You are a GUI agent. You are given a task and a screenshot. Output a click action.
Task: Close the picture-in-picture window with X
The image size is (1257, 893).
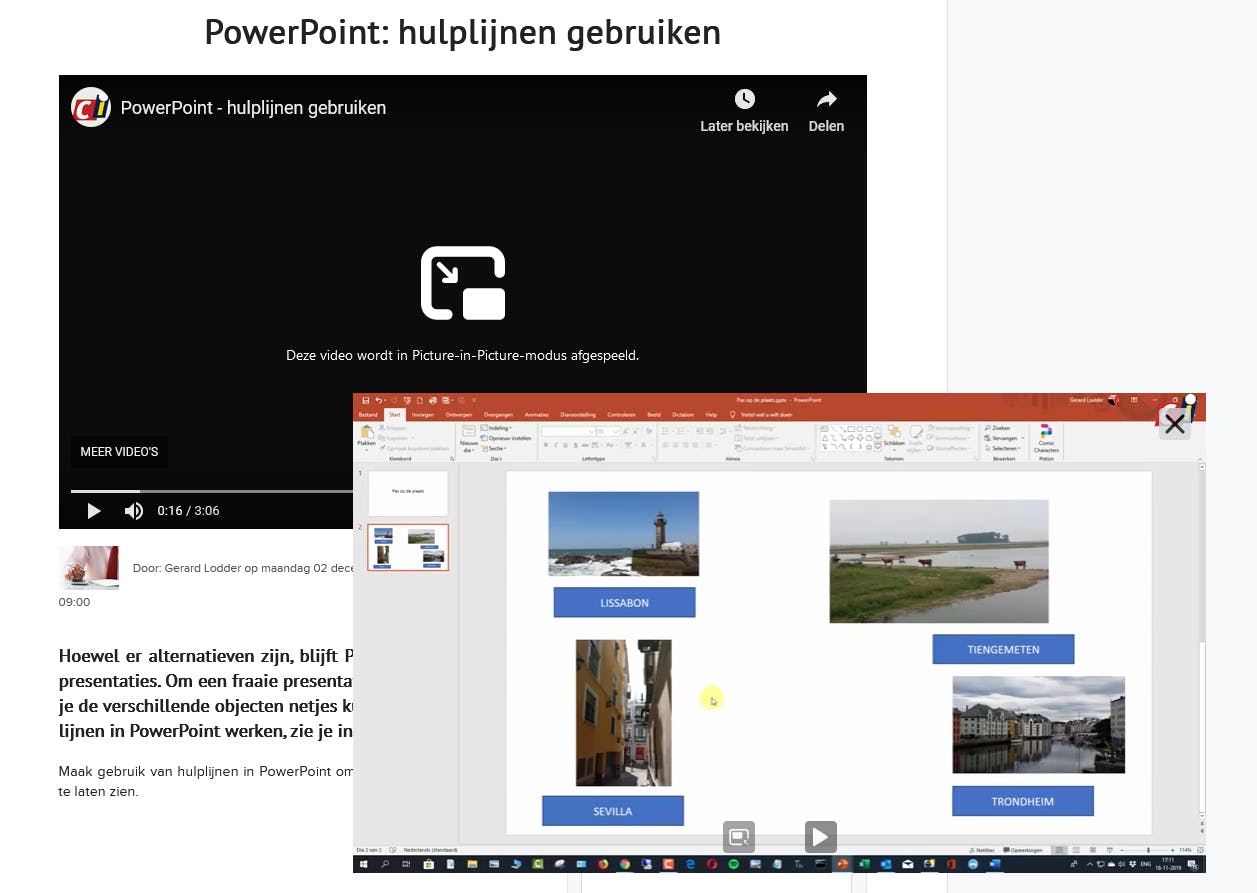coord(1175,424)
